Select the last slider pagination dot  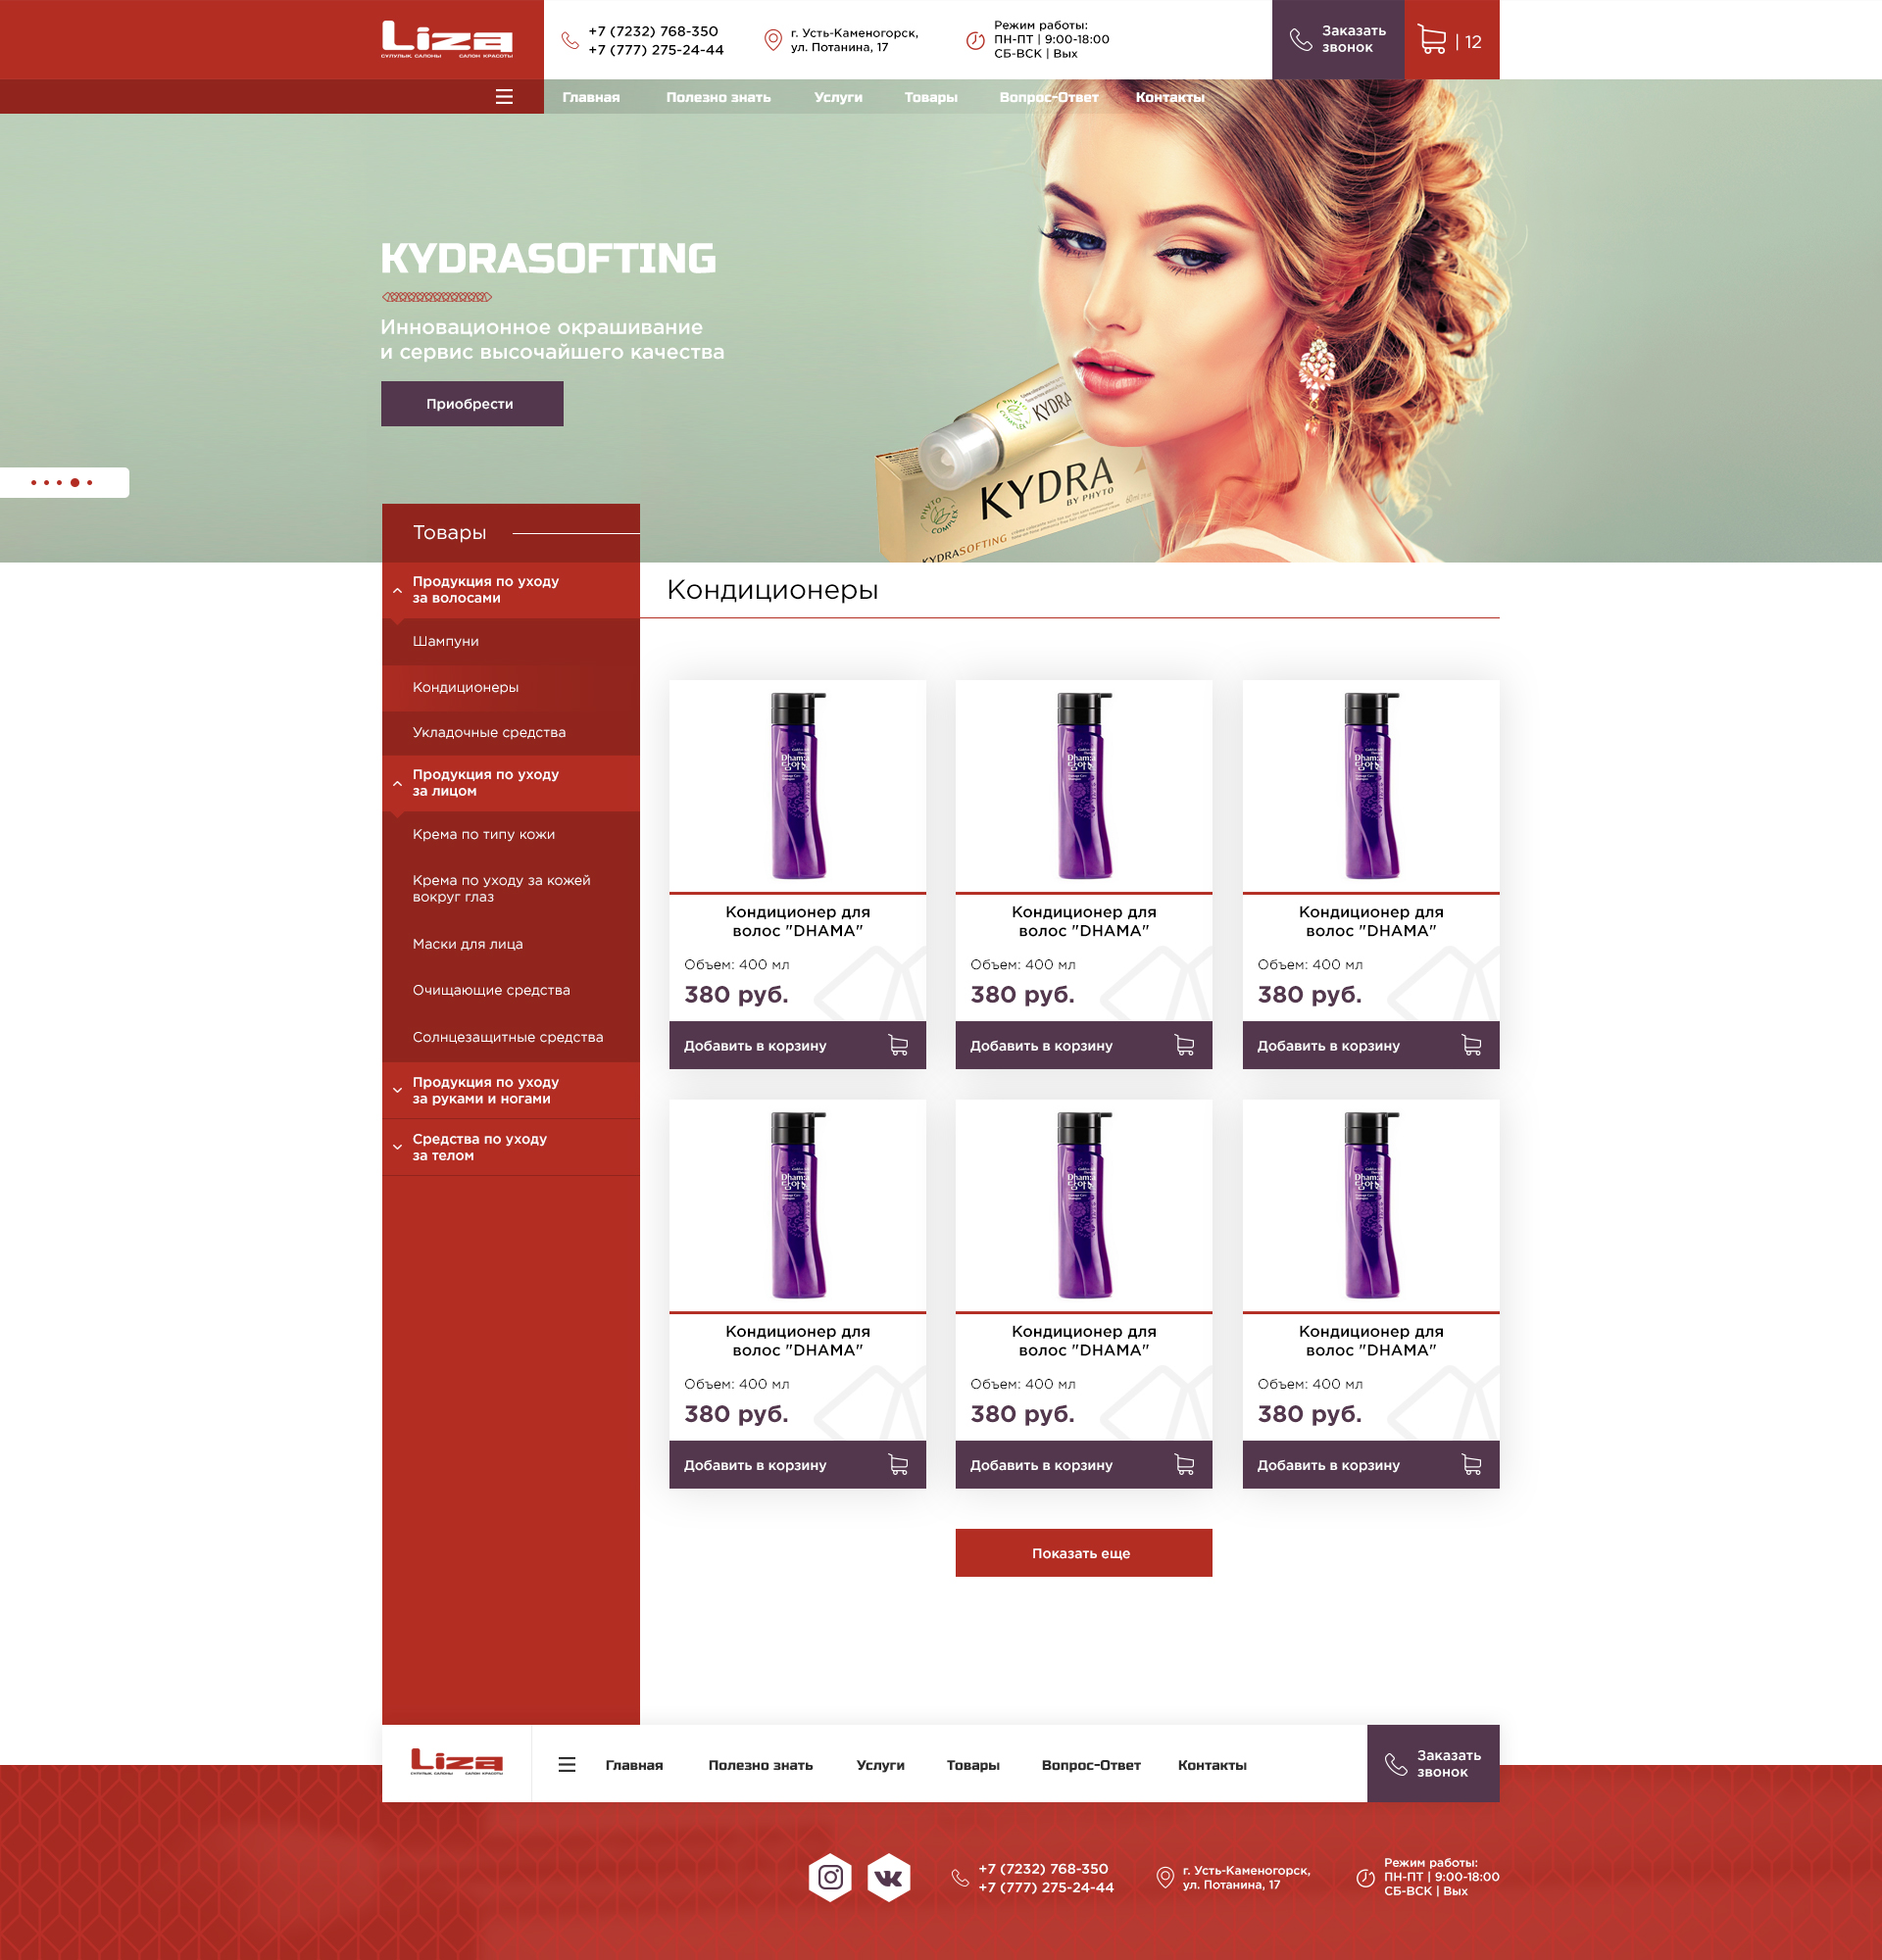[90, 483]
